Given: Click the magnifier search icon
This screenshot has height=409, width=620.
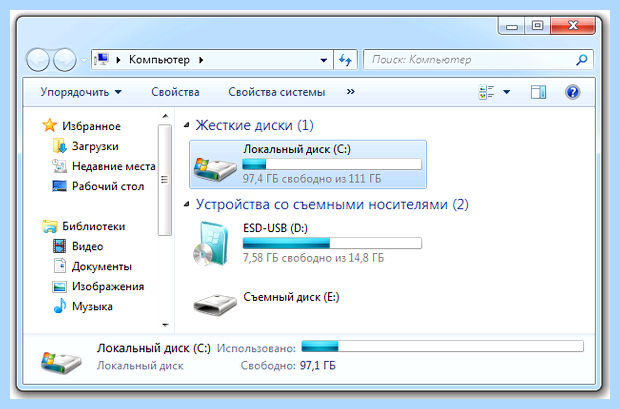Looking at the screenshot, I should tap(582, 60).
